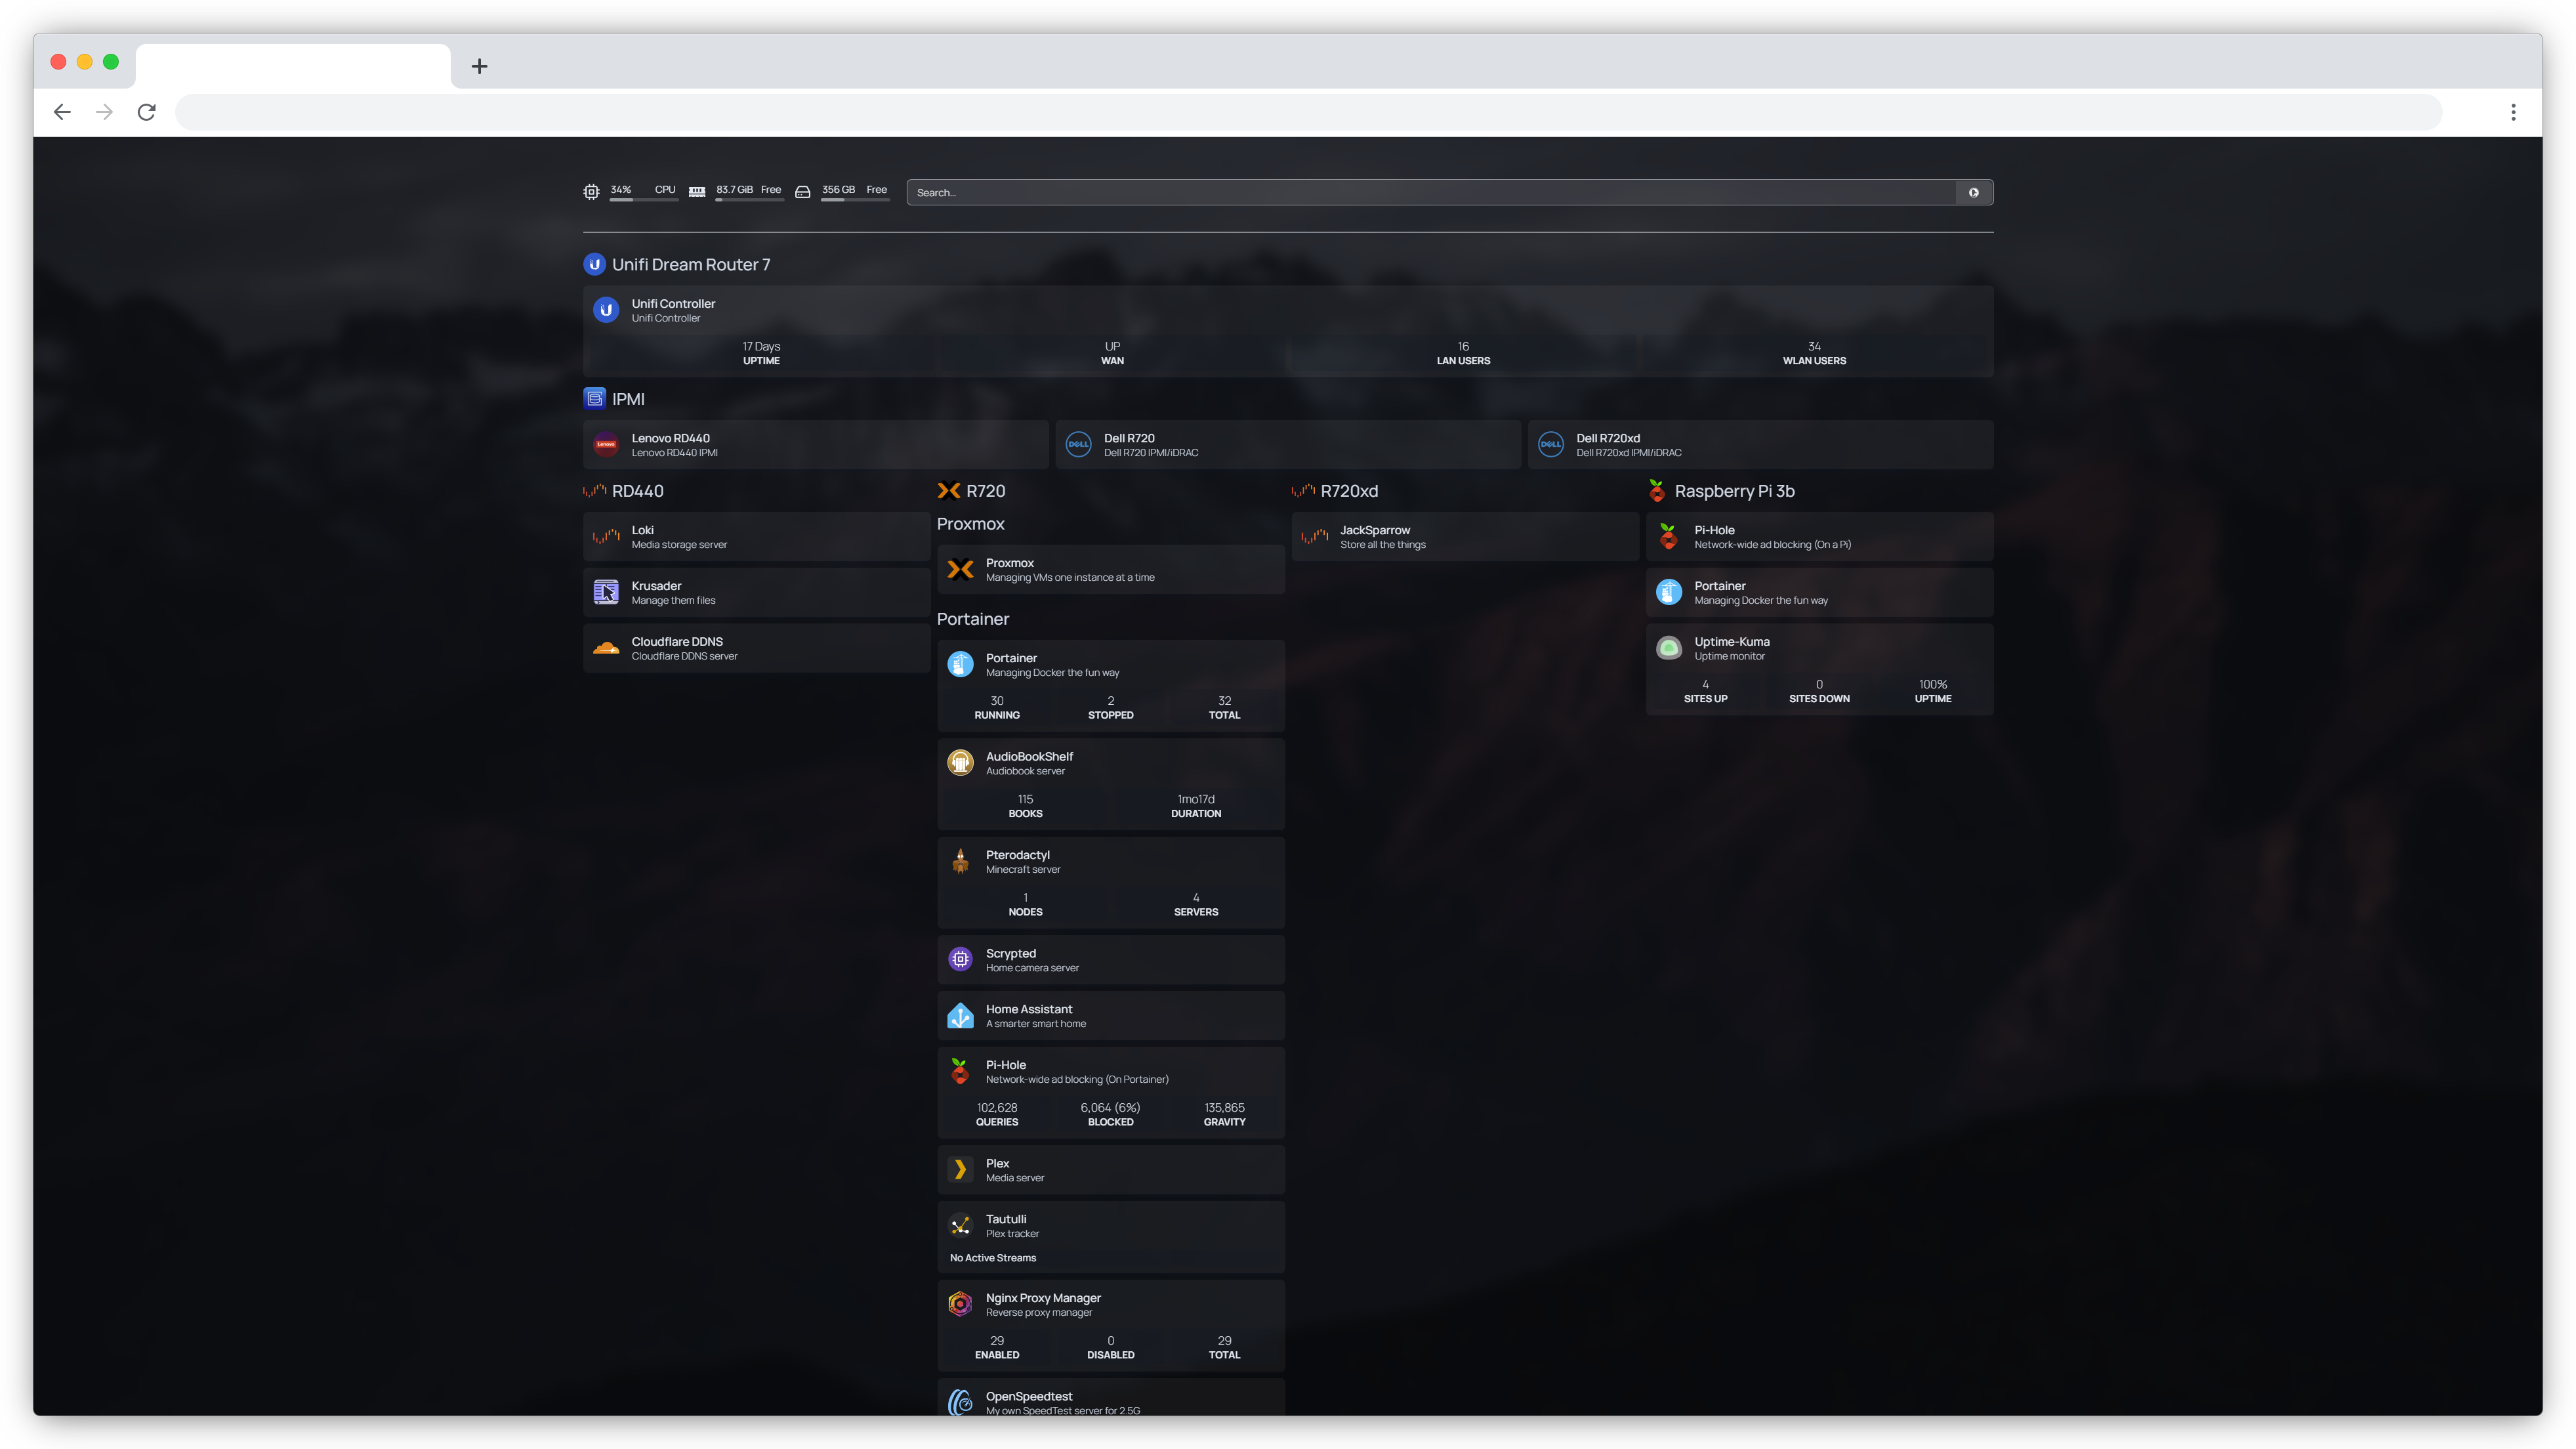This screenshot has width=2576, height=1449.
Task: Click the Dell icon on the R720 iDRAC card
Action: (1078, 444)
